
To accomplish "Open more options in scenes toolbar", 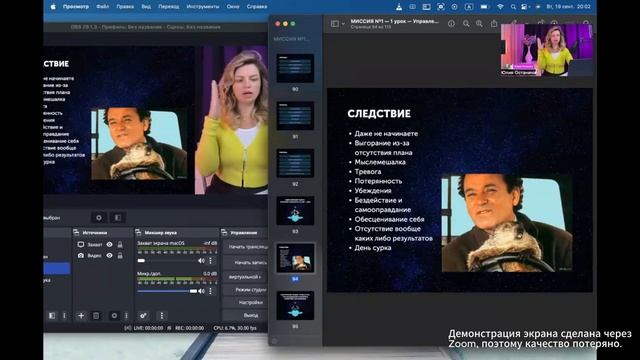I will pyautogui.click(x=64, y=316).
